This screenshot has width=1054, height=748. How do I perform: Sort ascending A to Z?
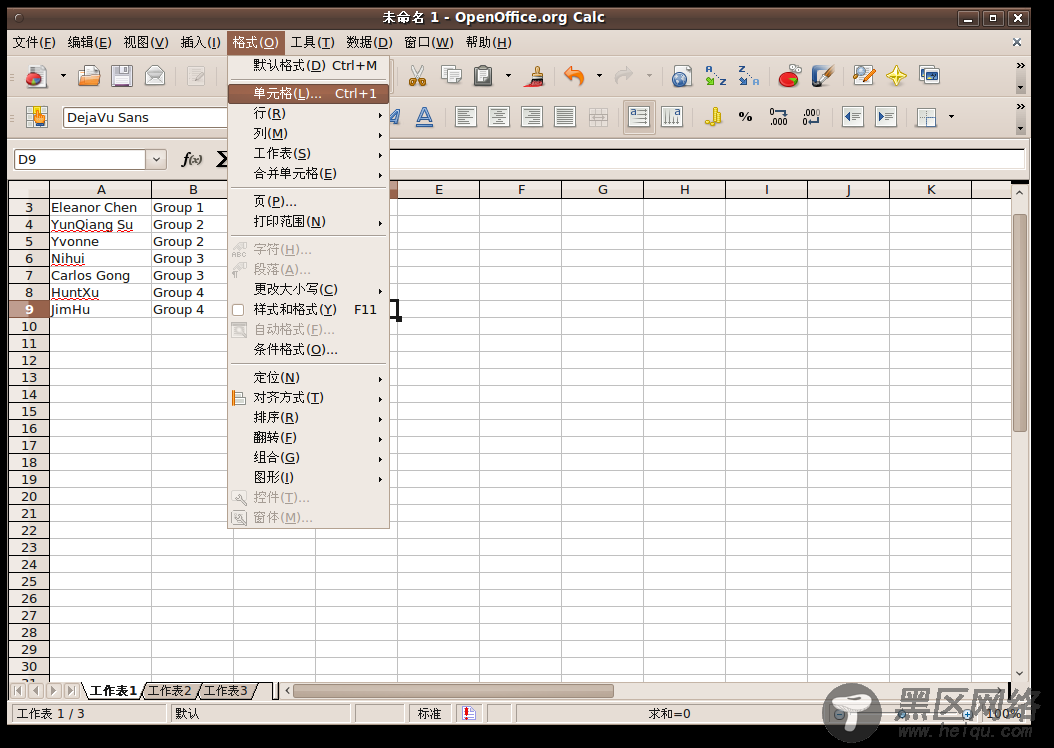(715, 76)
